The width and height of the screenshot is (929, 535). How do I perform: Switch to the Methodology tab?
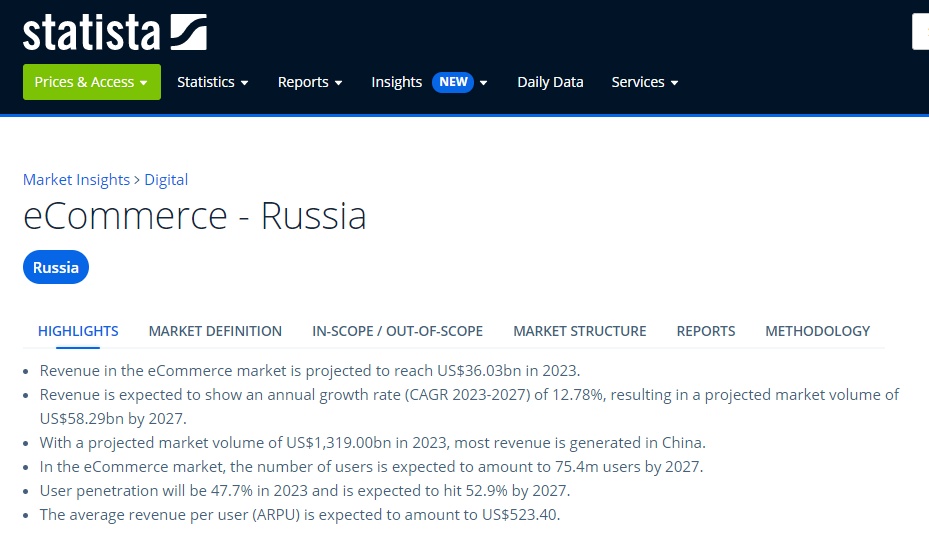[x=818, y=331]
